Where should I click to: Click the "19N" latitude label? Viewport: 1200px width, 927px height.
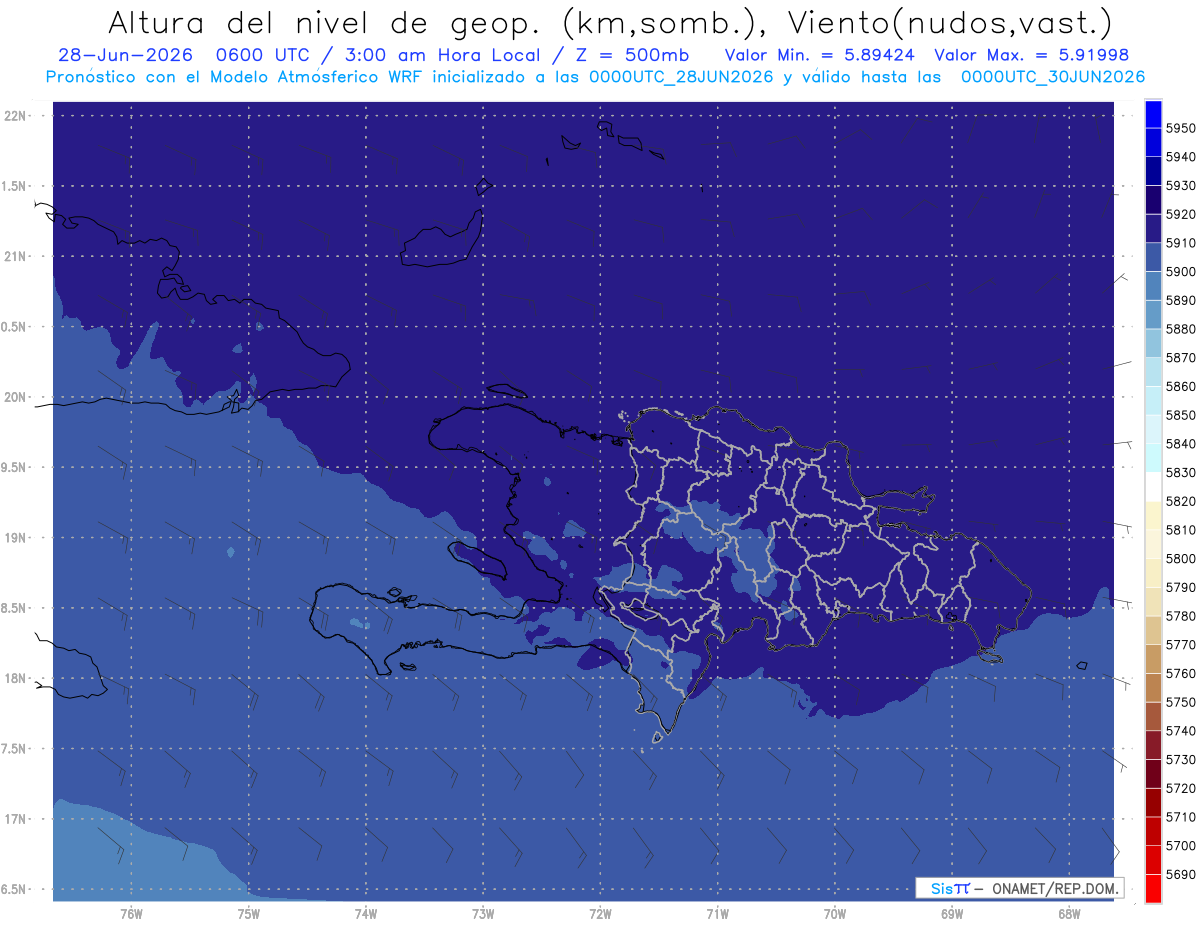point(17,537)
